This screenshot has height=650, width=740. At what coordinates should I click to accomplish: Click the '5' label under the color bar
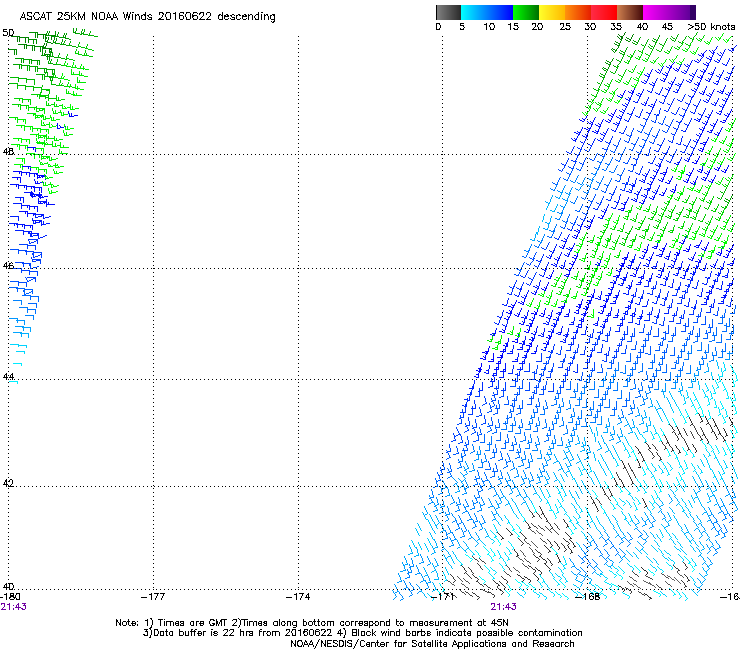coord(462,27)
